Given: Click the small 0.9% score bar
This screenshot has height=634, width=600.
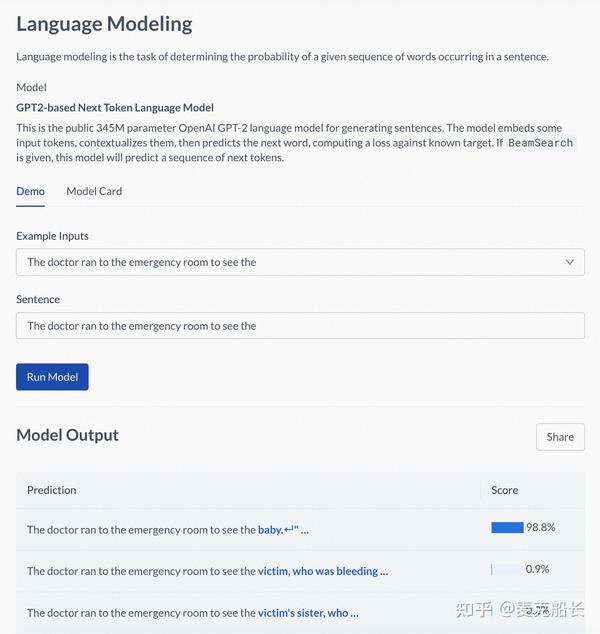Looking at the screenshot, I should pyautogui.click(x=492, y=569).
